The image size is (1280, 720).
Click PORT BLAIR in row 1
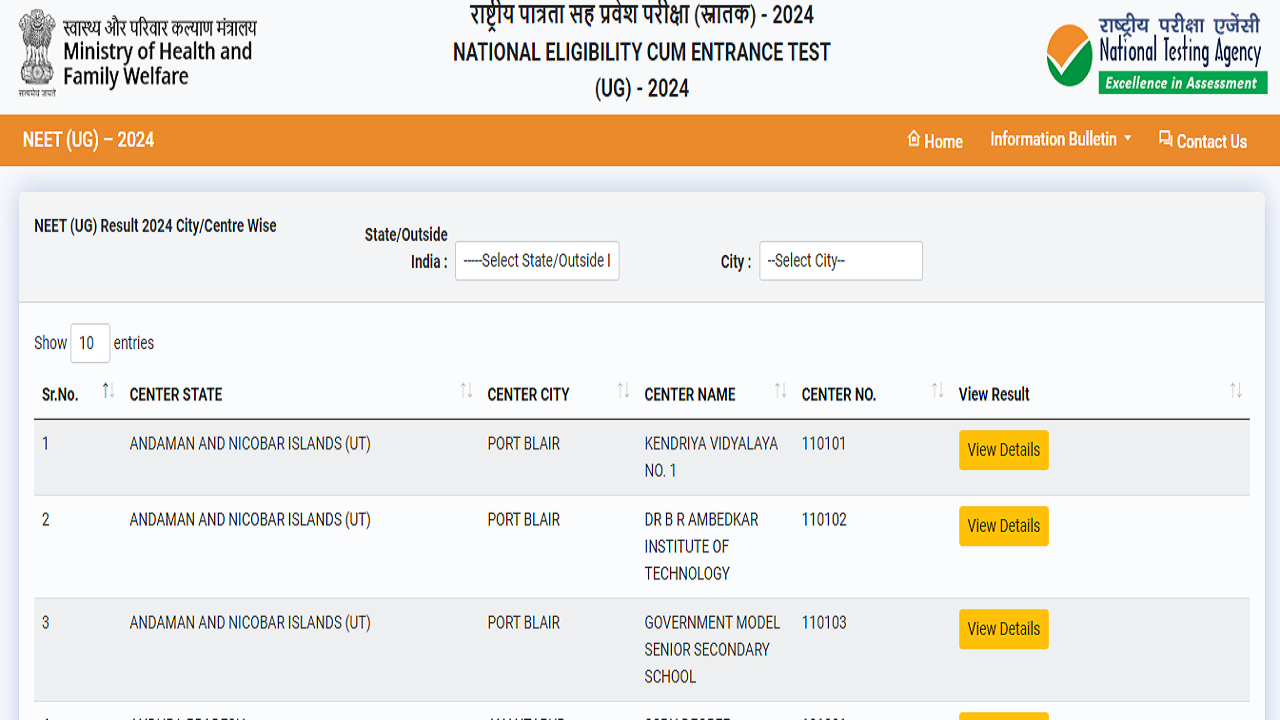point(524,443)
